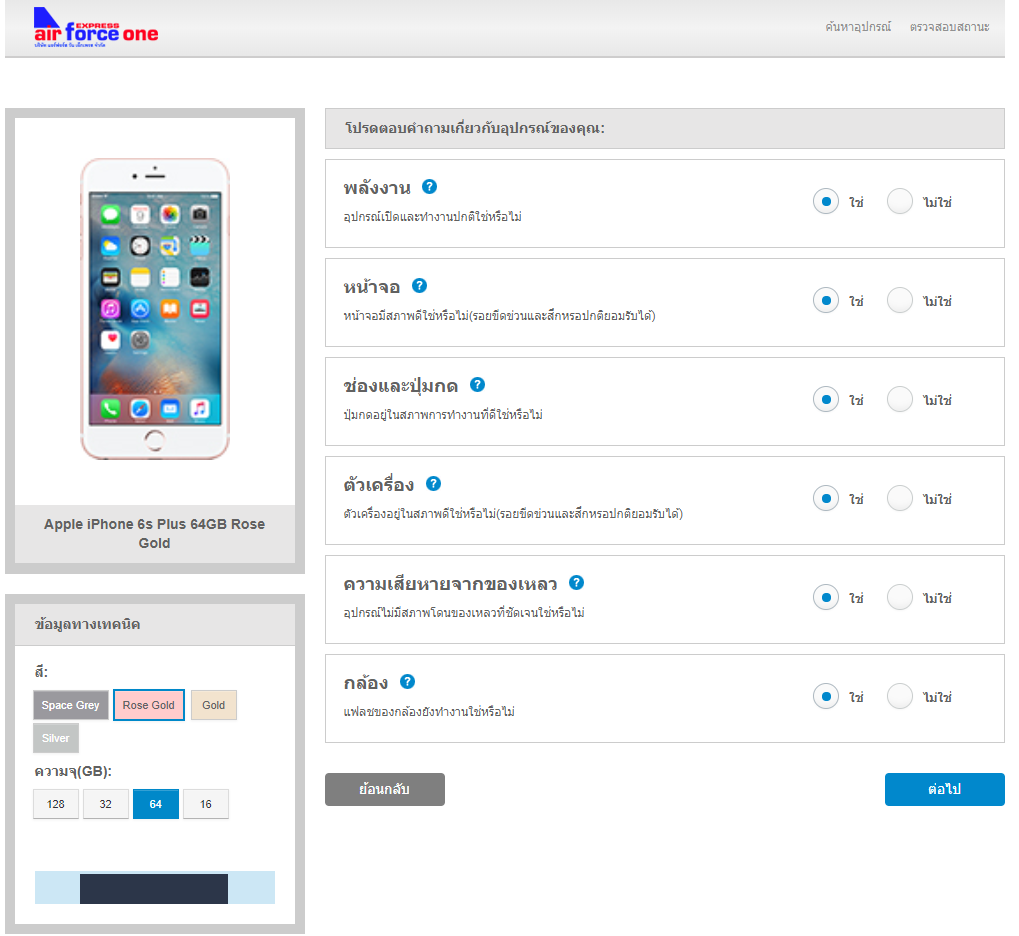This screenshot has width=1019, height=936.
Task: Click the help icon next to พลังงาน
Action: pyautogui.click(x=430, y=187)
